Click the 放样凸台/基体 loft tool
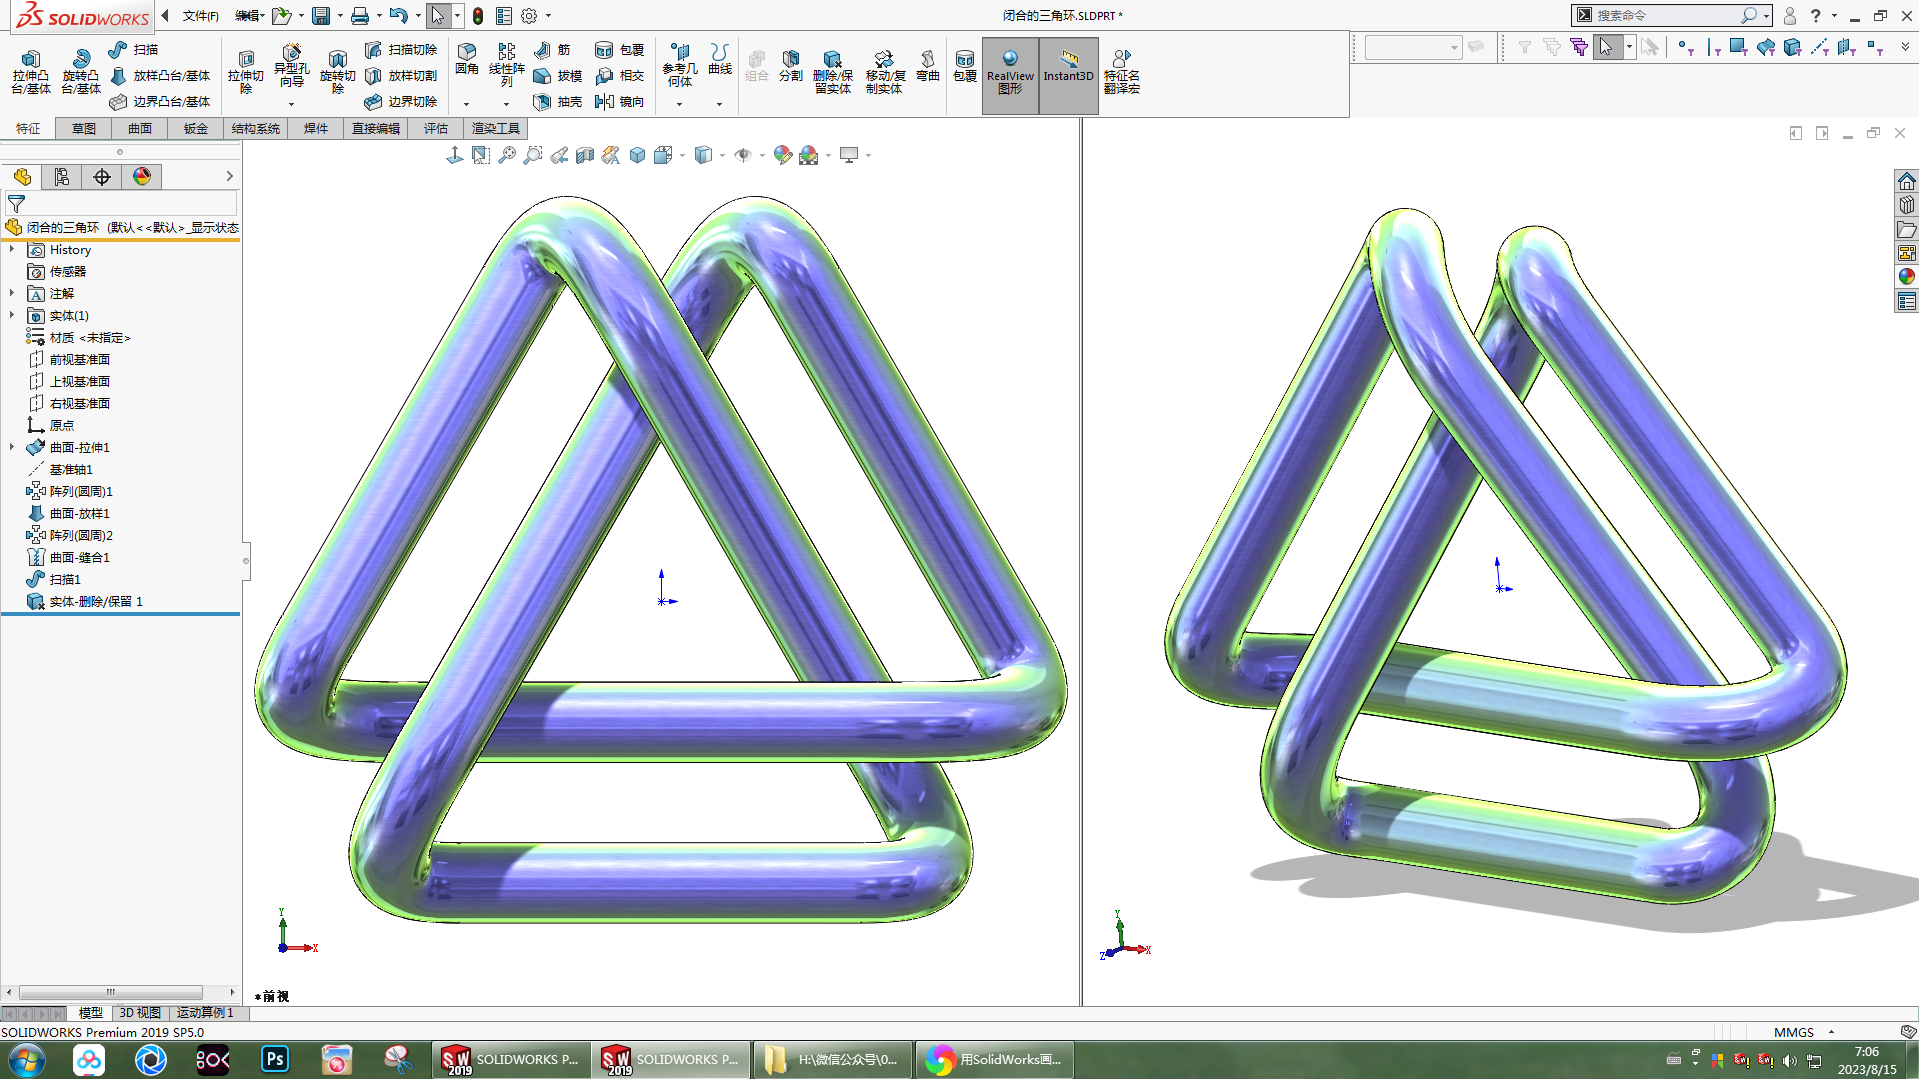This screenshot has width=1919, height=1079. (160, 75)
